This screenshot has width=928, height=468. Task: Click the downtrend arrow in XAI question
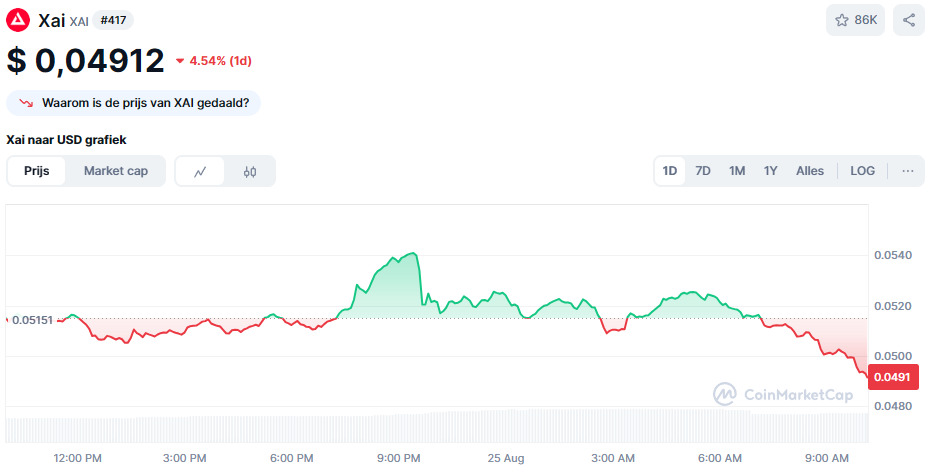pyautogui.click(x=25, y=103)
